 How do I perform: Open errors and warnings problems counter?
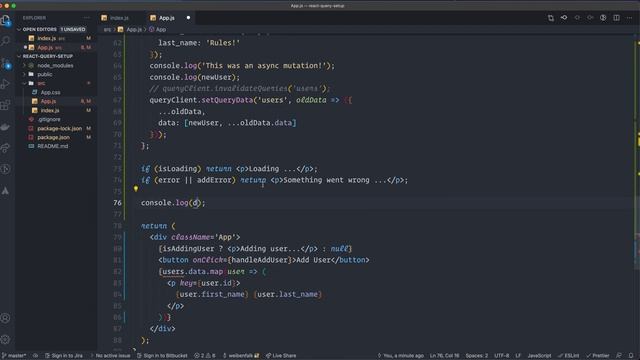(205, 356)
